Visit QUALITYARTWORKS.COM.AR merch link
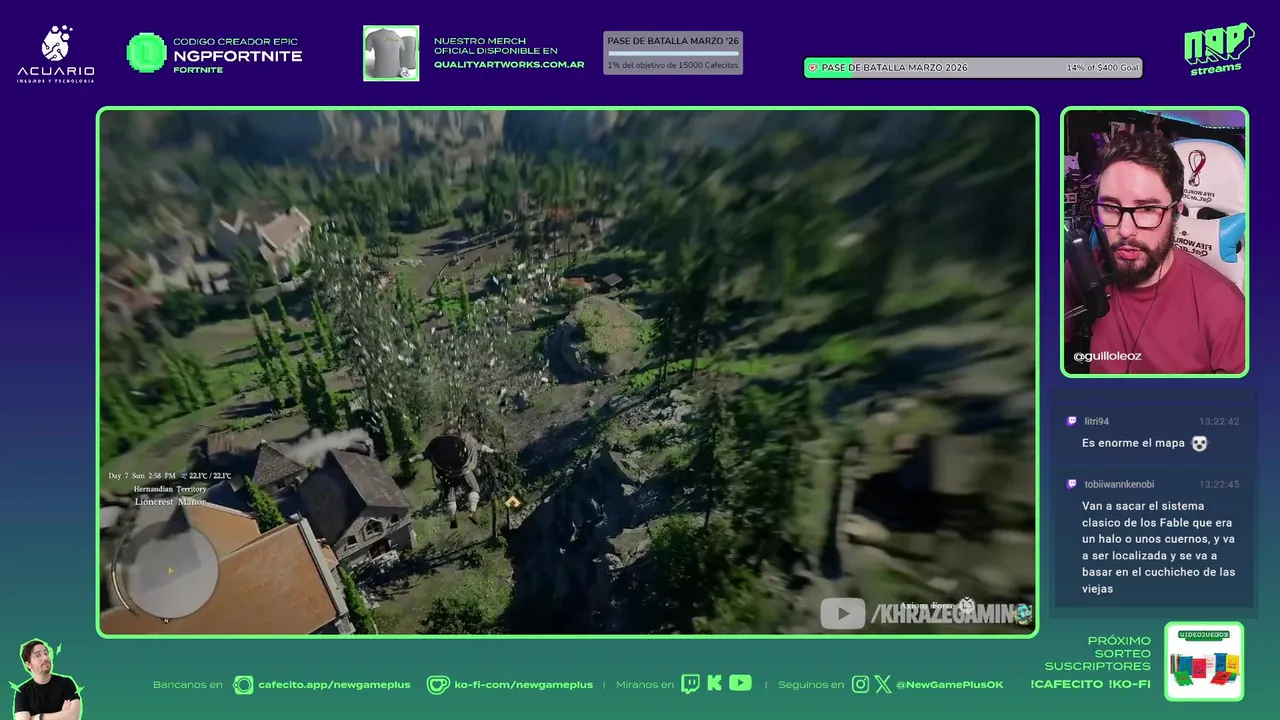 pyautogui.click(x=509, y=65)
